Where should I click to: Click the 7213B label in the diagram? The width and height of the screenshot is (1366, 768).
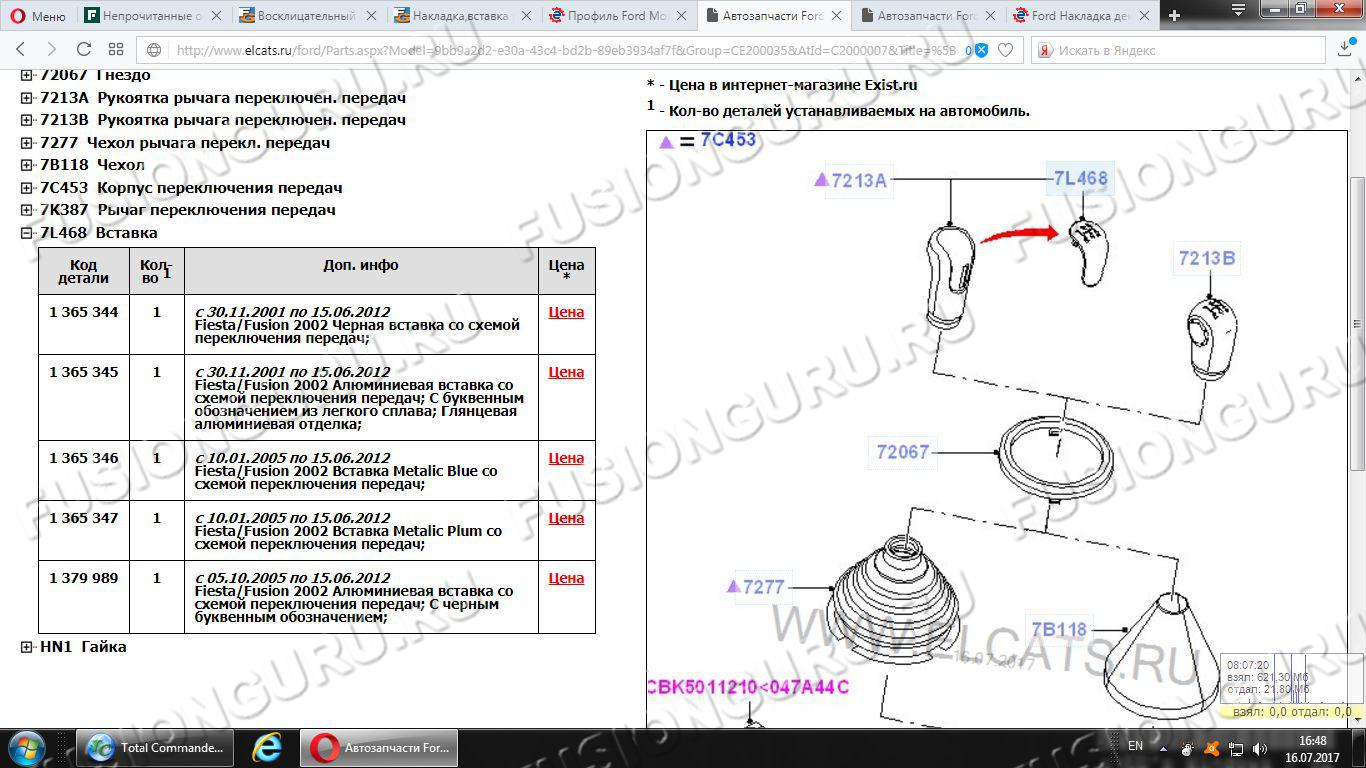[x=1207, y=258]
